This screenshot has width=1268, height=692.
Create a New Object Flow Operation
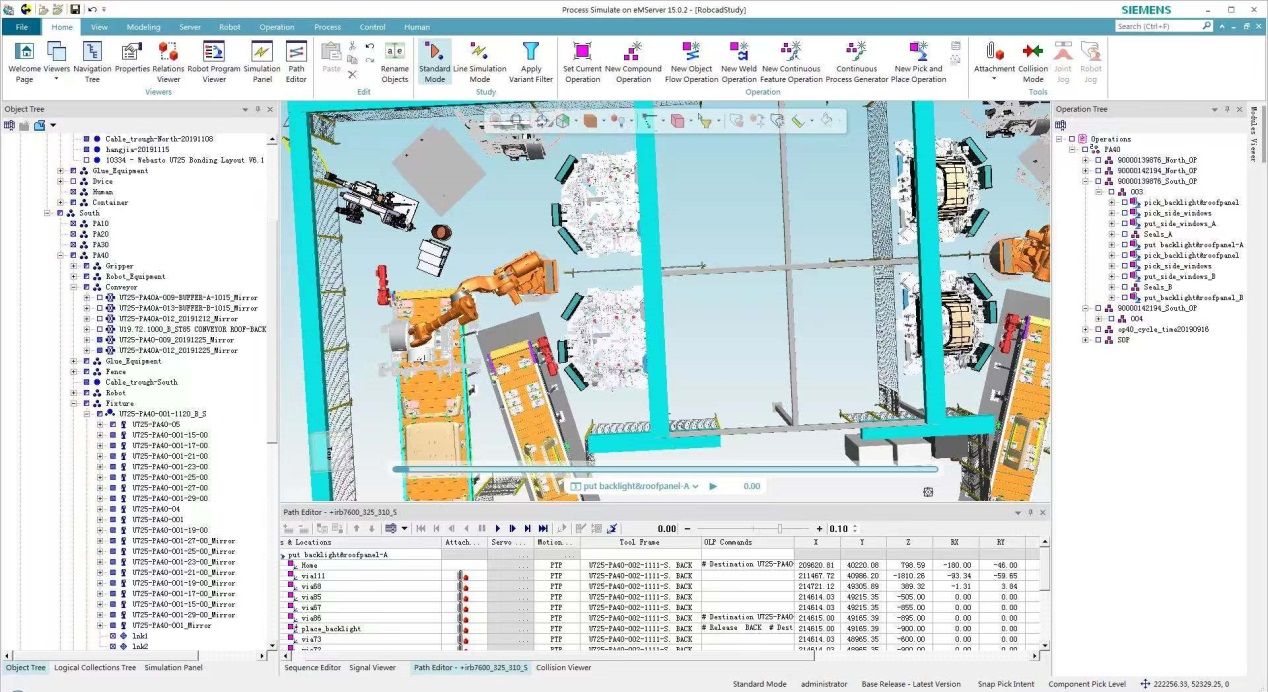pos(692,62)
